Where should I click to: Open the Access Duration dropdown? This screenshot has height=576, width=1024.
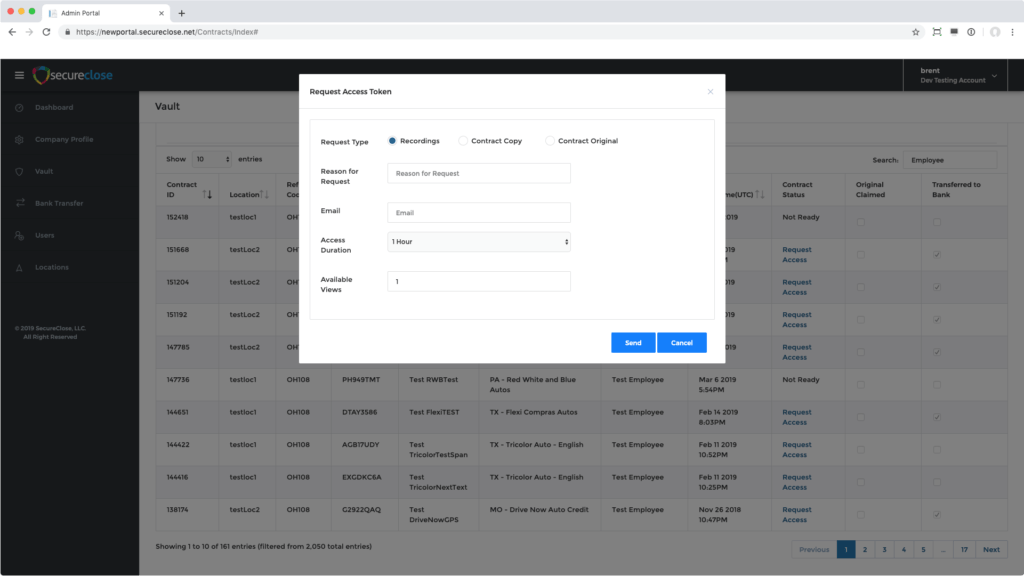(x=478, y=242)
